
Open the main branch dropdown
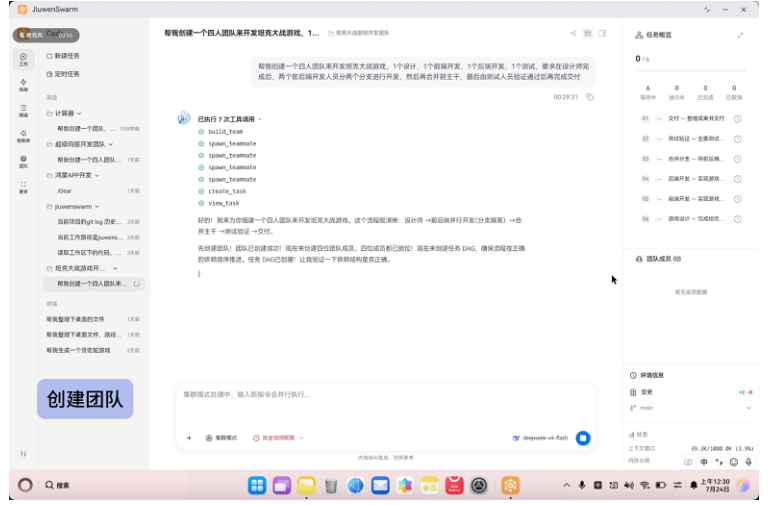(691, 408)
